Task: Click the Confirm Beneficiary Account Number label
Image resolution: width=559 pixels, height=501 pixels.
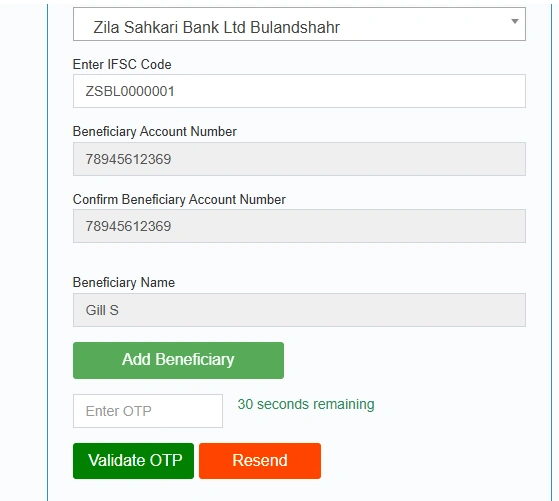Action: point(179,199)
